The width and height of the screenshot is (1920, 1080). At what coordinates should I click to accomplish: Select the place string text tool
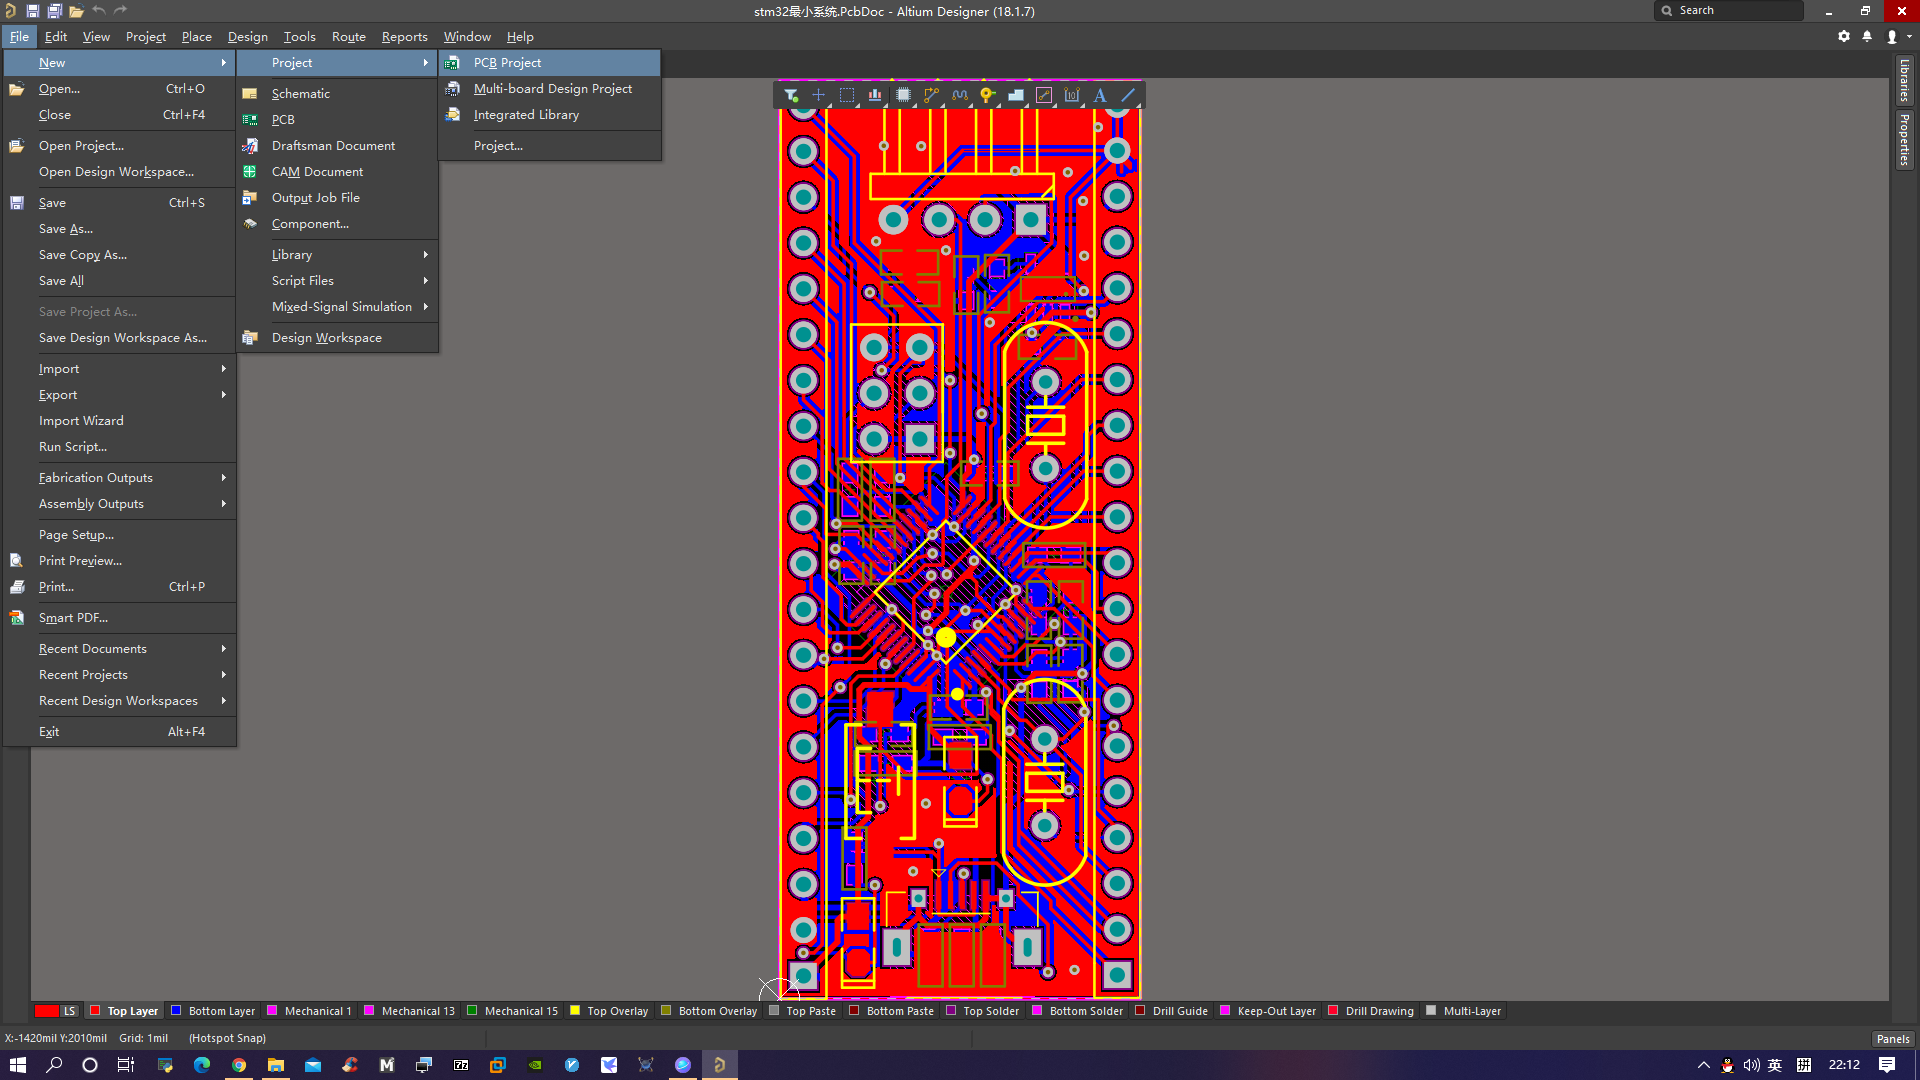(1100, 95)
